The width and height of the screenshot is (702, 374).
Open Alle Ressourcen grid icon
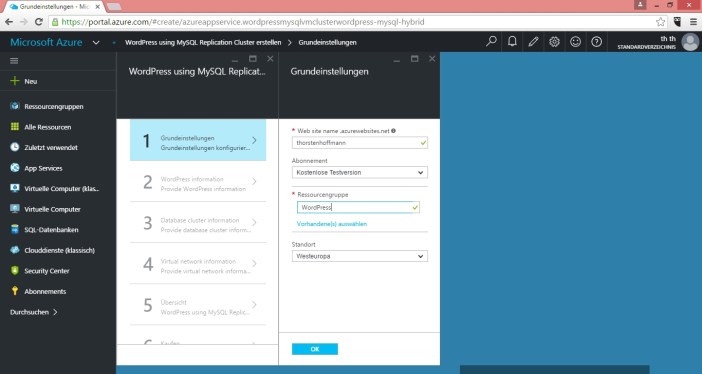click(x=15, y=127)
